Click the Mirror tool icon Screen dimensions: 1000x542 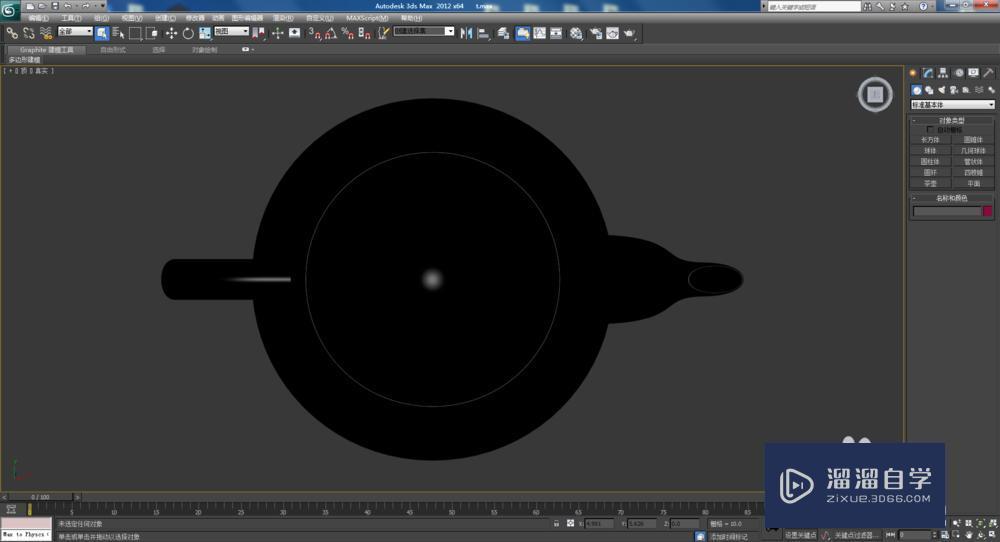click(467, 33)
